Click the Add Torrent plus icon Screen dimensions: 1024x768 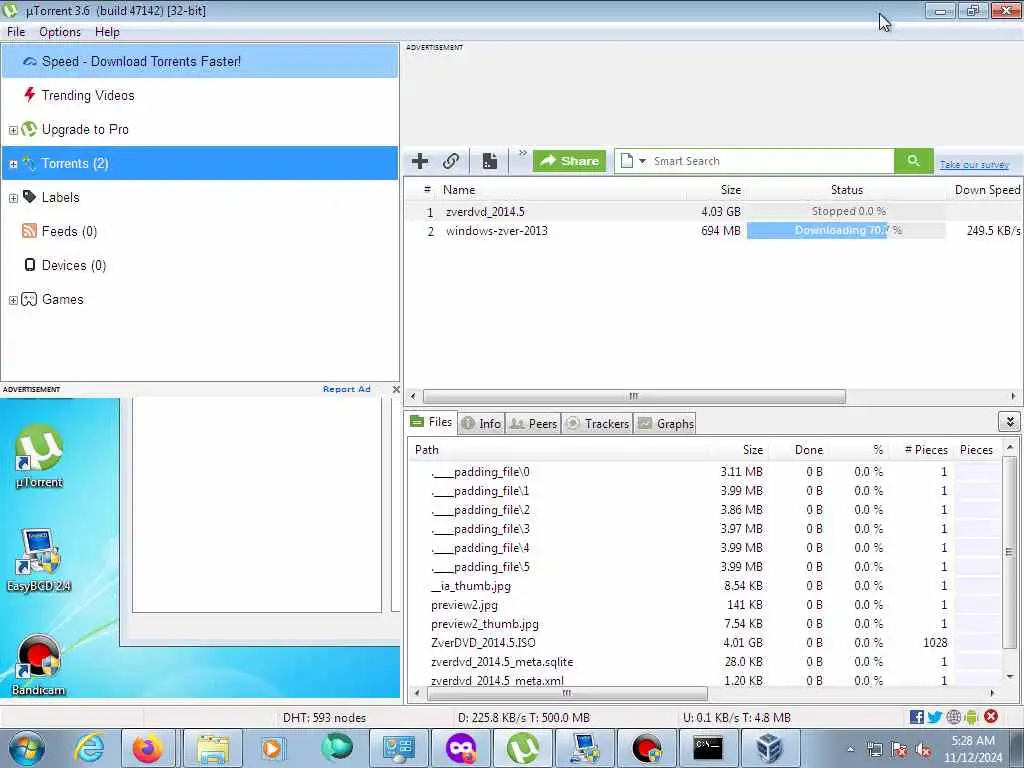(420, 161)
